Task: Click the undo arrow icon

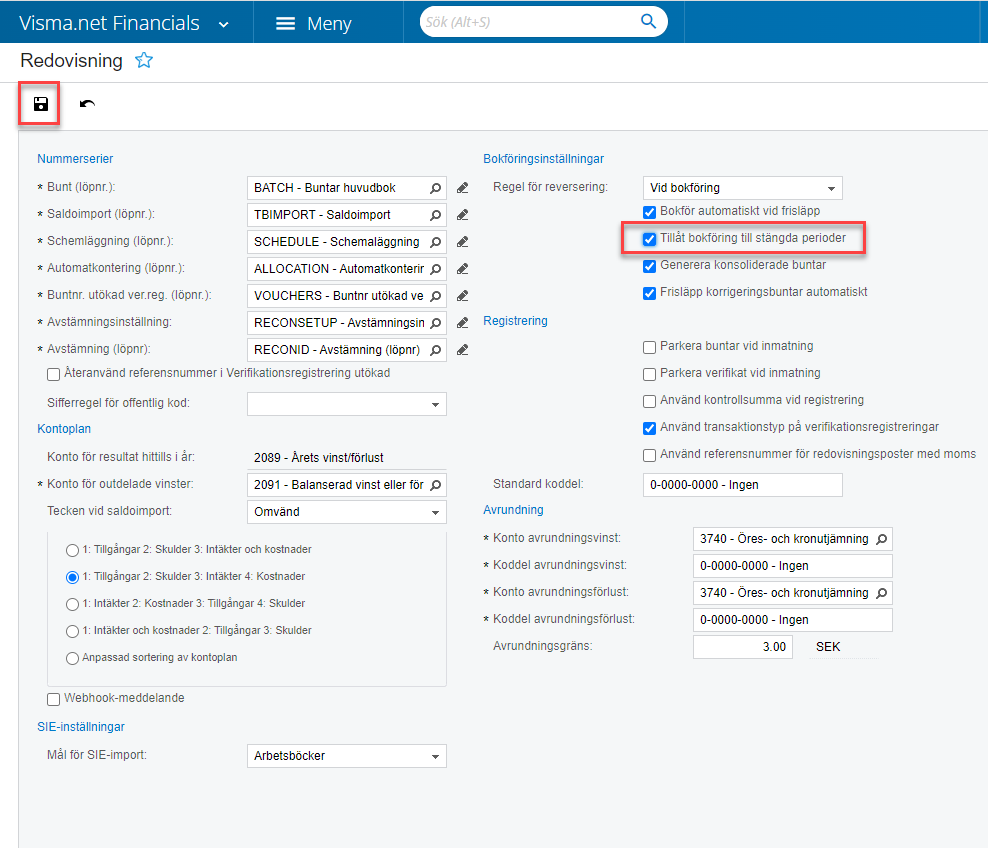Action: (x=88, y=104)
